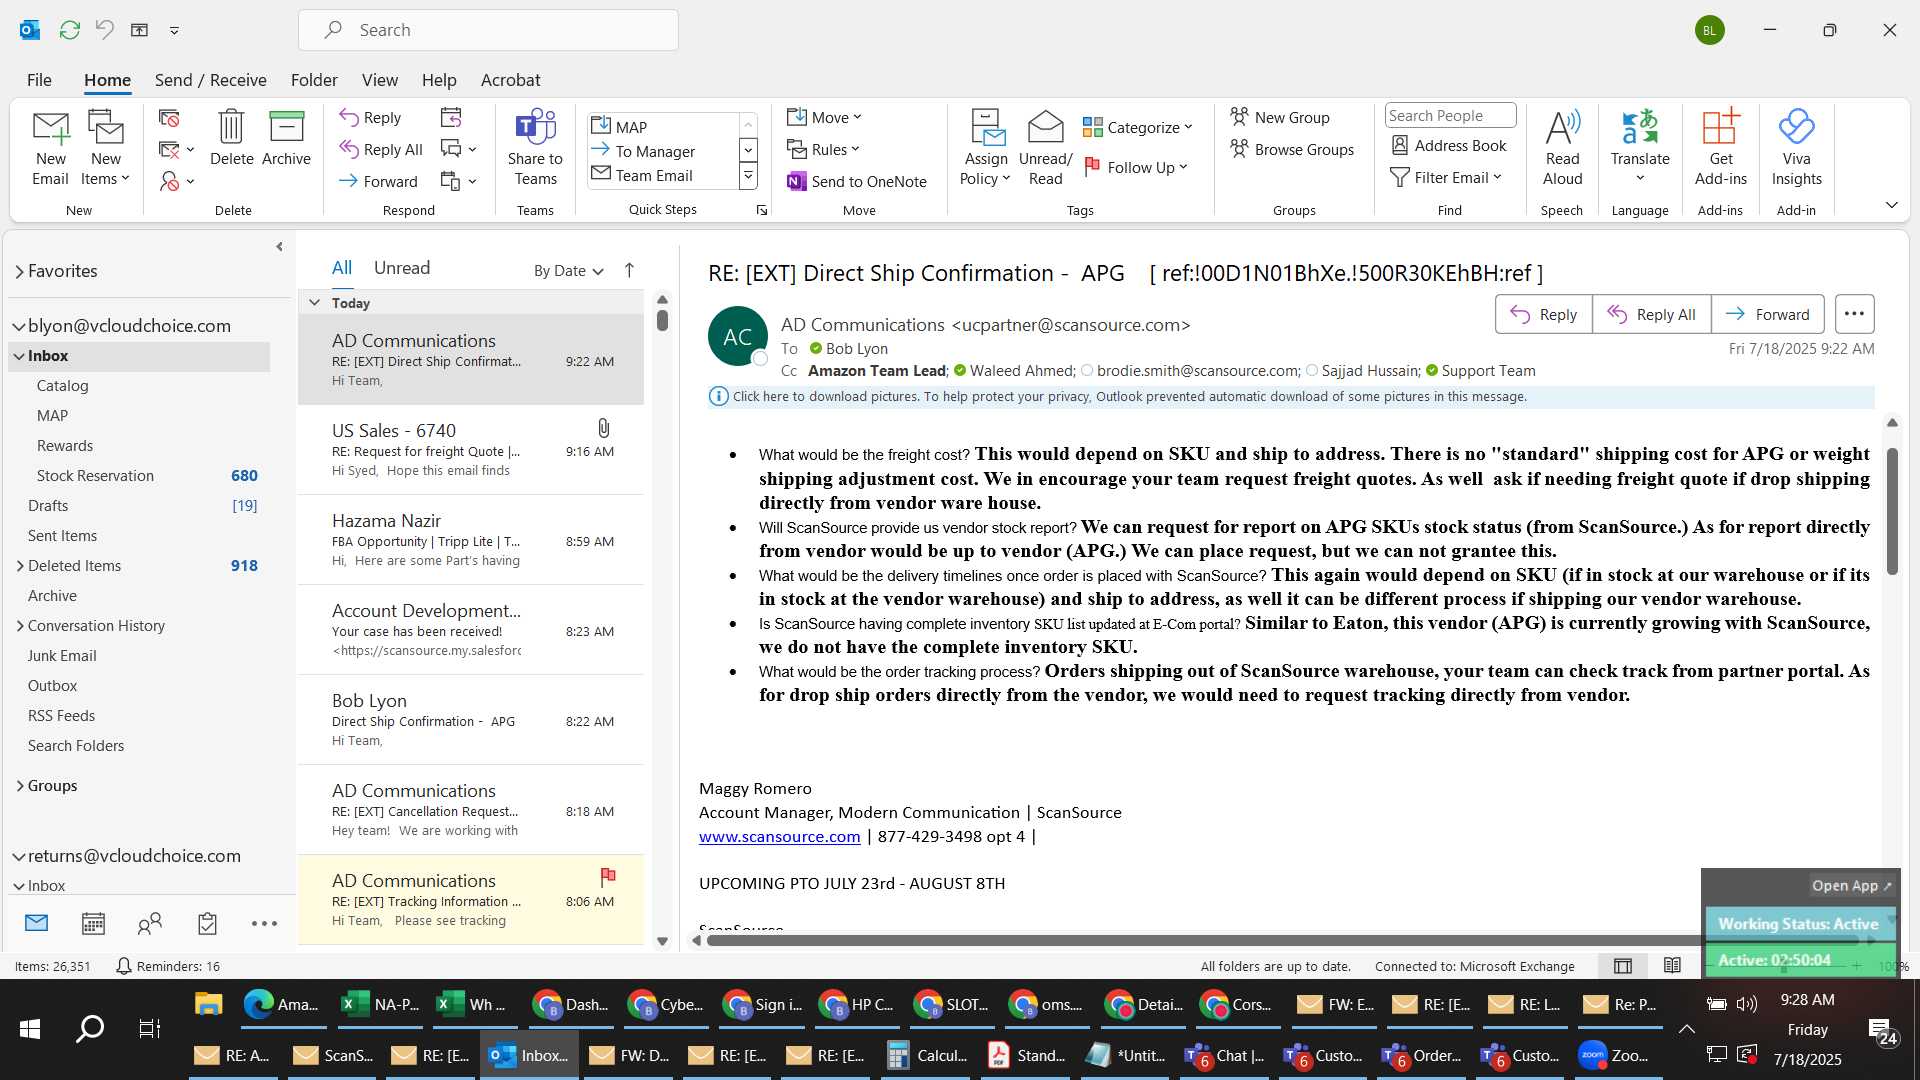
Task: Click the message body vertical scrollbar
Action: point(1892,512)
